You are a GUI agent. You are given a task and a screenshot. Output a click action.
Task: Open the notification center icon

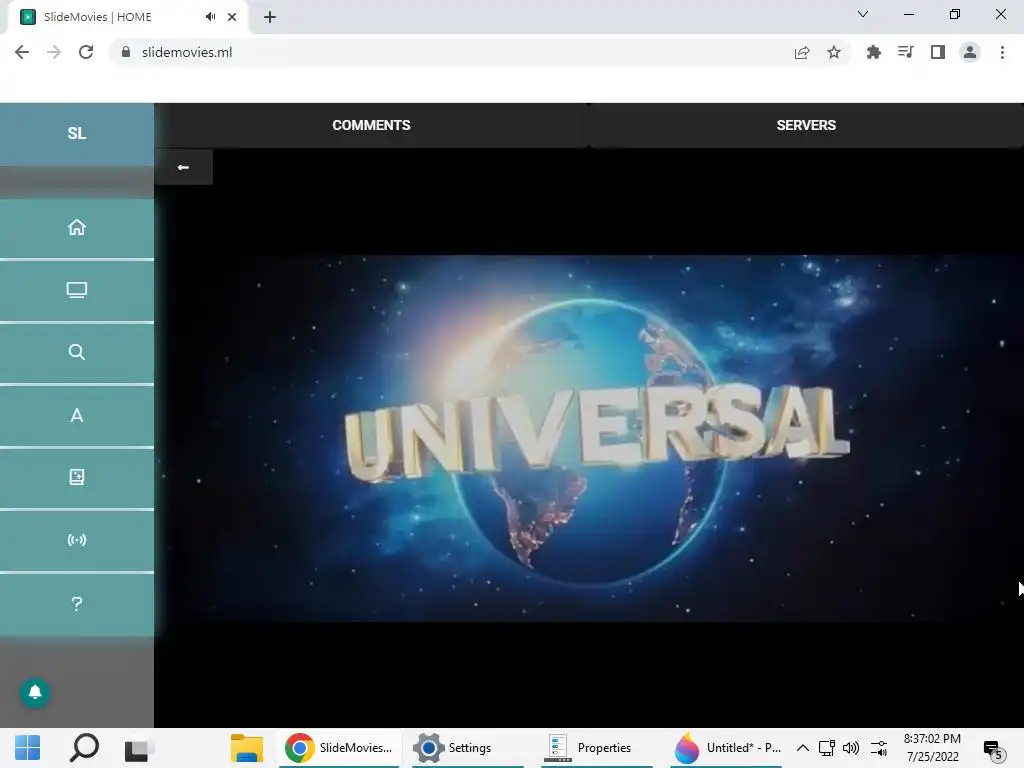pos(994,750)
